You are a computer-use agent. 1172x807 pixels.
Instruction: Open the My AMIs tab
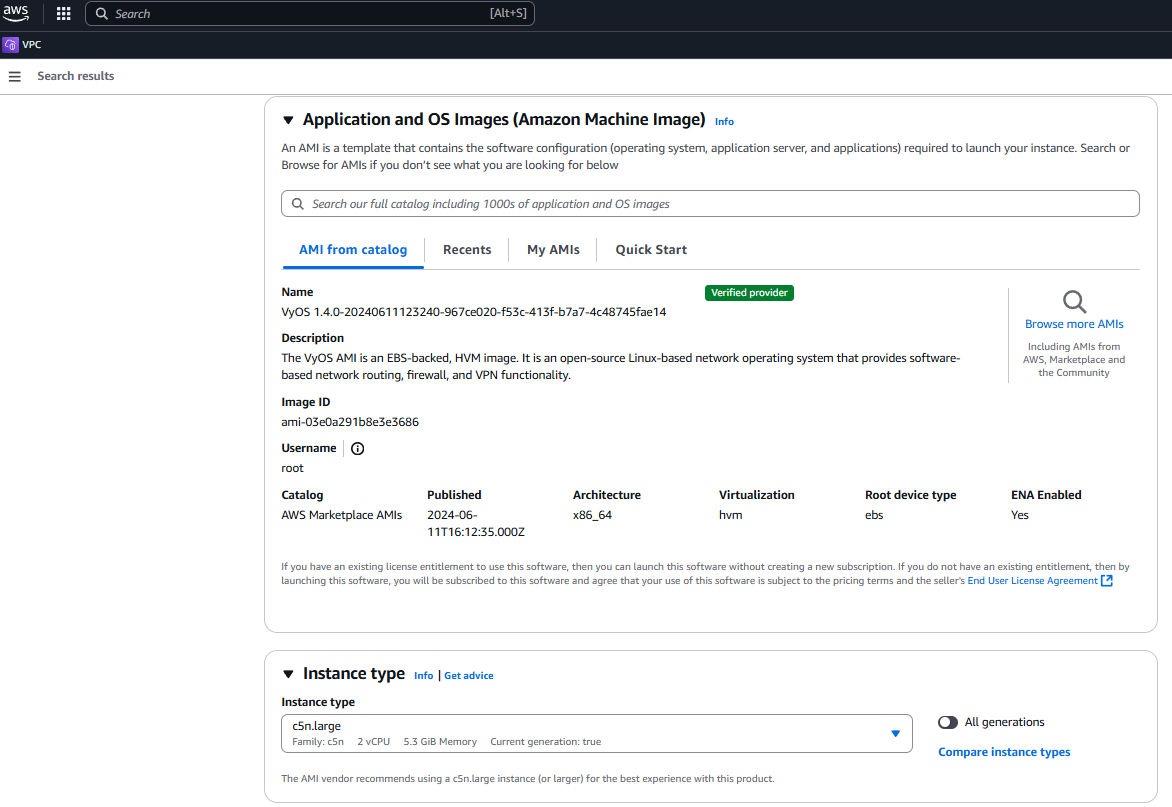click(552, 249)
